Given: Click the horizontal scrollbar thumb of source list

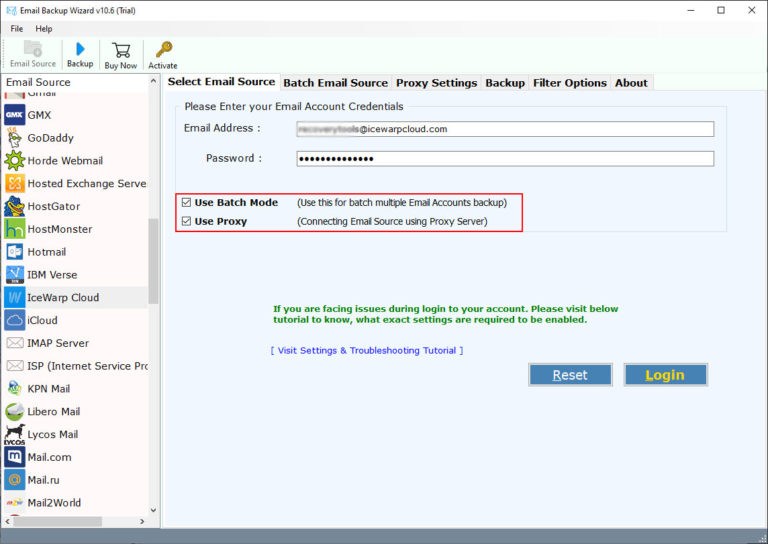Looking at the screenshot, I should coord(58,521).
